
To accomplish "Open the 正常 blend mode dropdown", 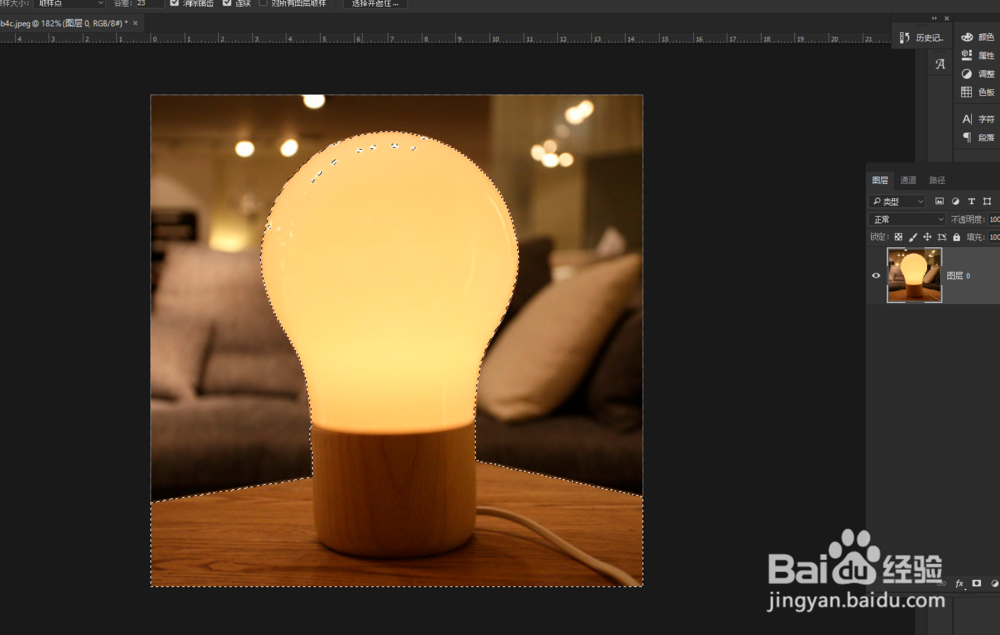I will pyautogui.click(x=905, y=218).
